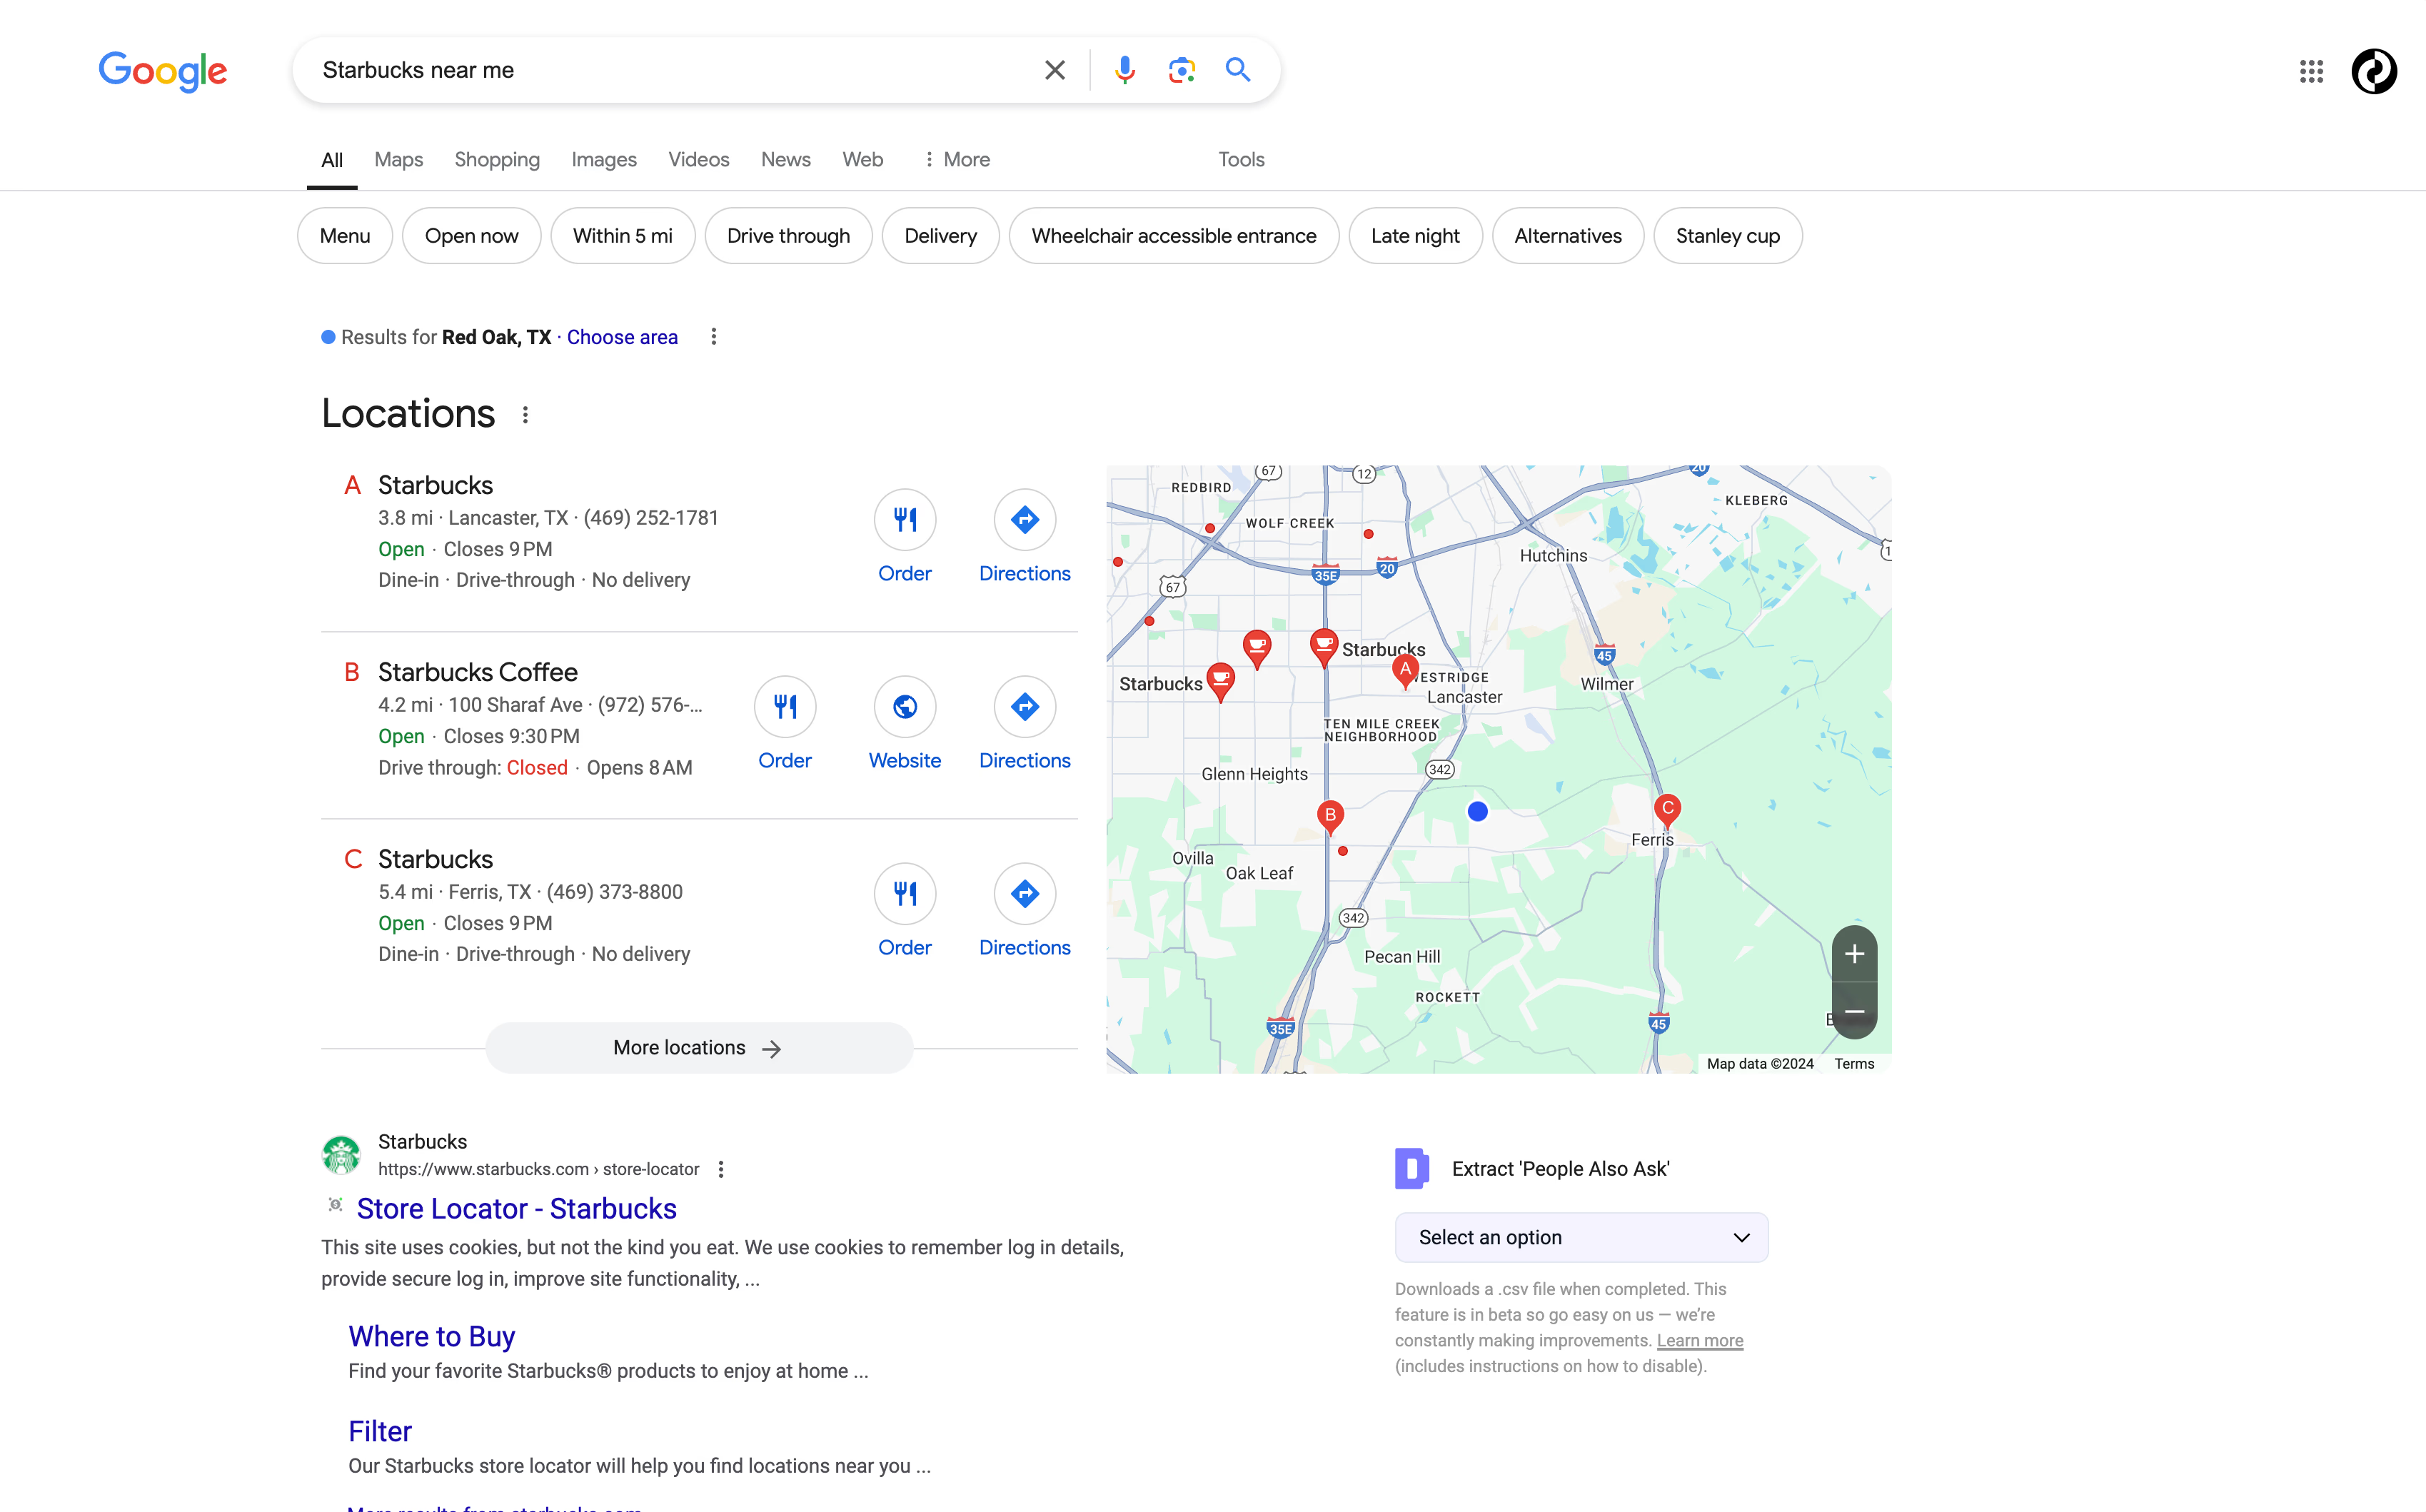Open map Terms link
The height and width of the screenshot is (1512, 2426).
(x=1854, y=1063)
